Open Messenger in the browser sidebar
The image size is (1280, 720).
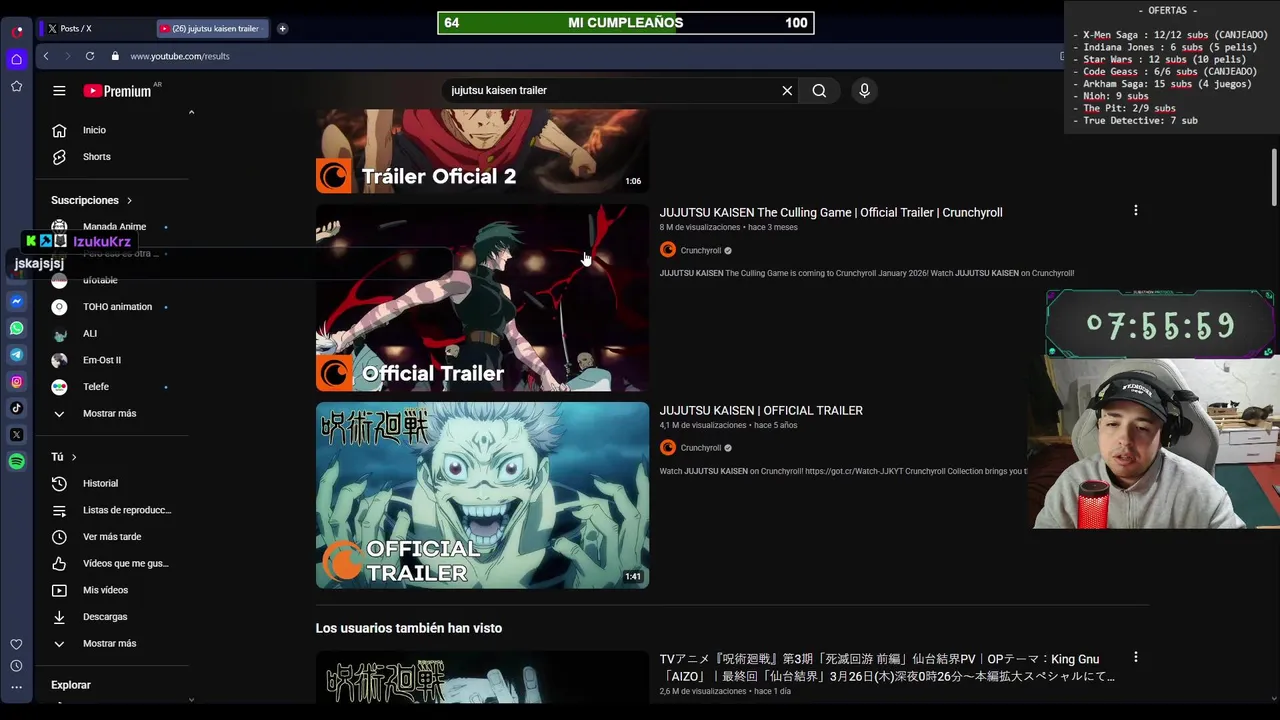coord(17,301)
